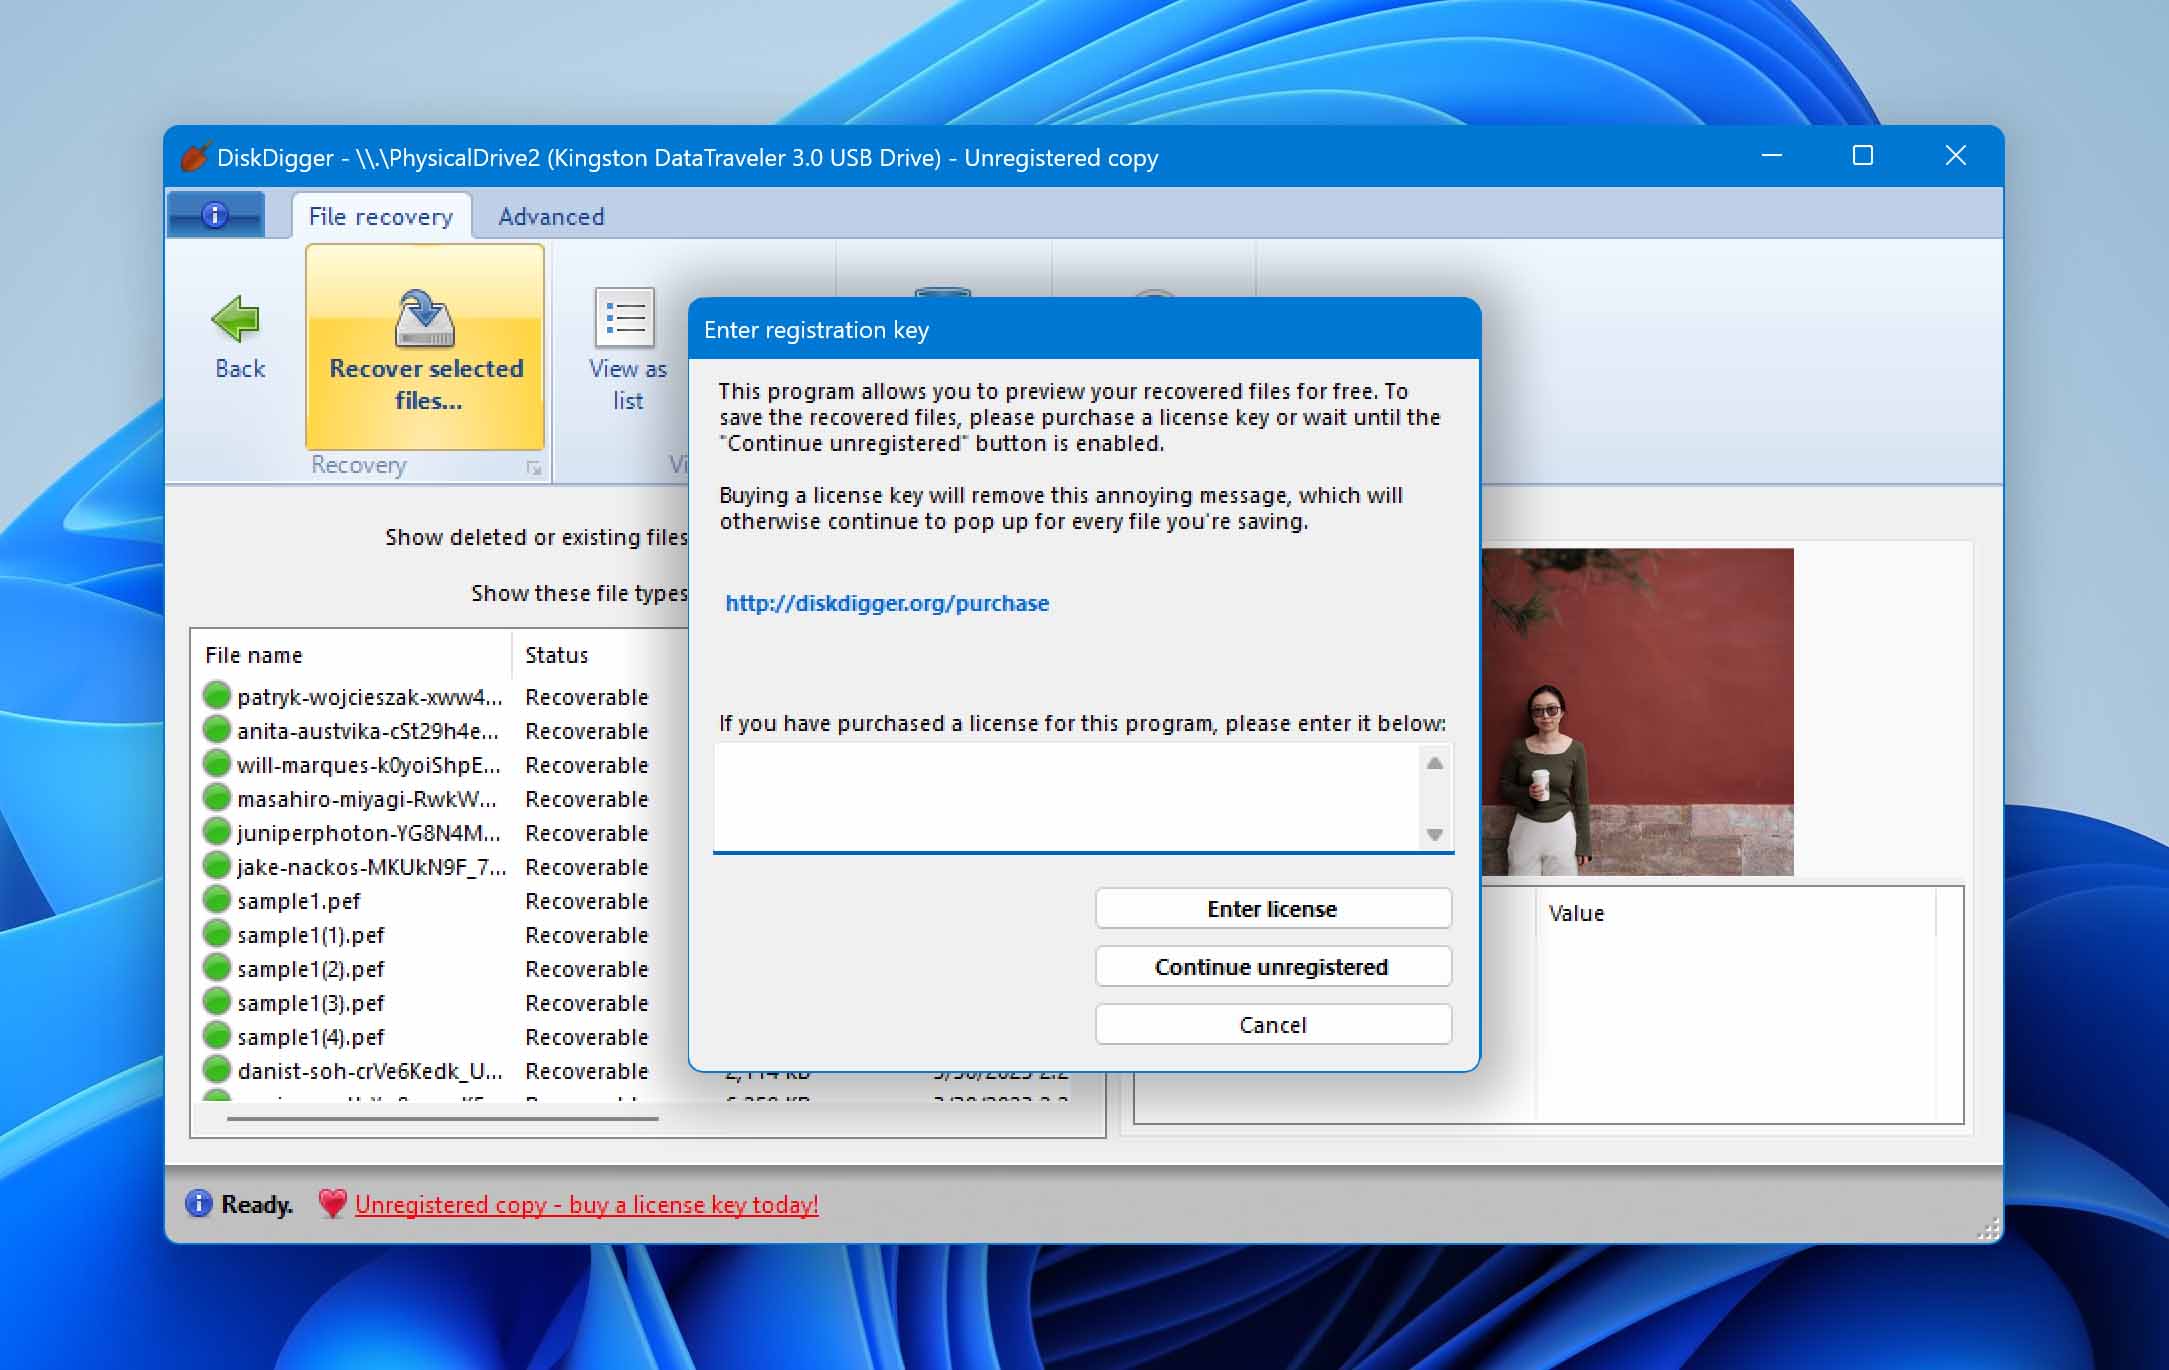Click the resize grip at window corner

tap(1988, 1229)
